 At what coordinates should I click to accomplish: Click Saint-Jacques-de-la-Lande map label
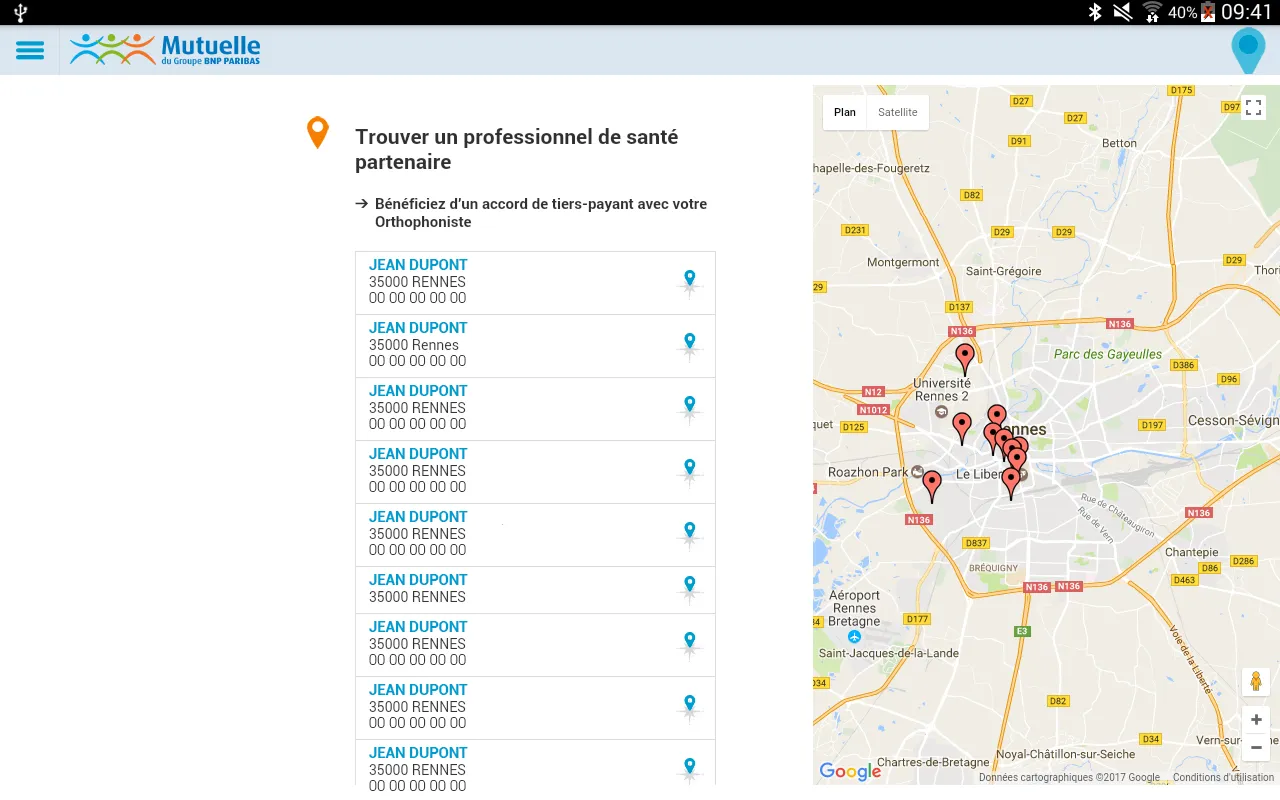click(x=889, y=653)
